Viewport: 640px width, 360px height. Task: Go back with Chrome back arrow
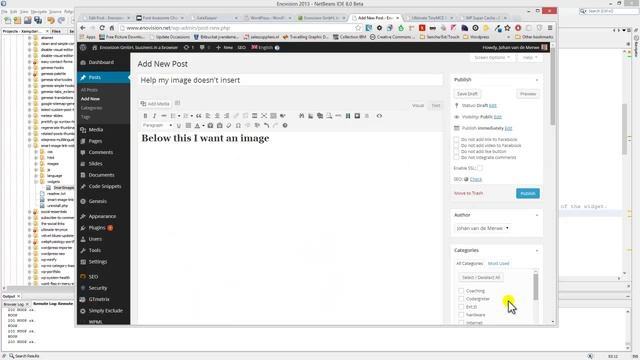(x=83, y=28)
